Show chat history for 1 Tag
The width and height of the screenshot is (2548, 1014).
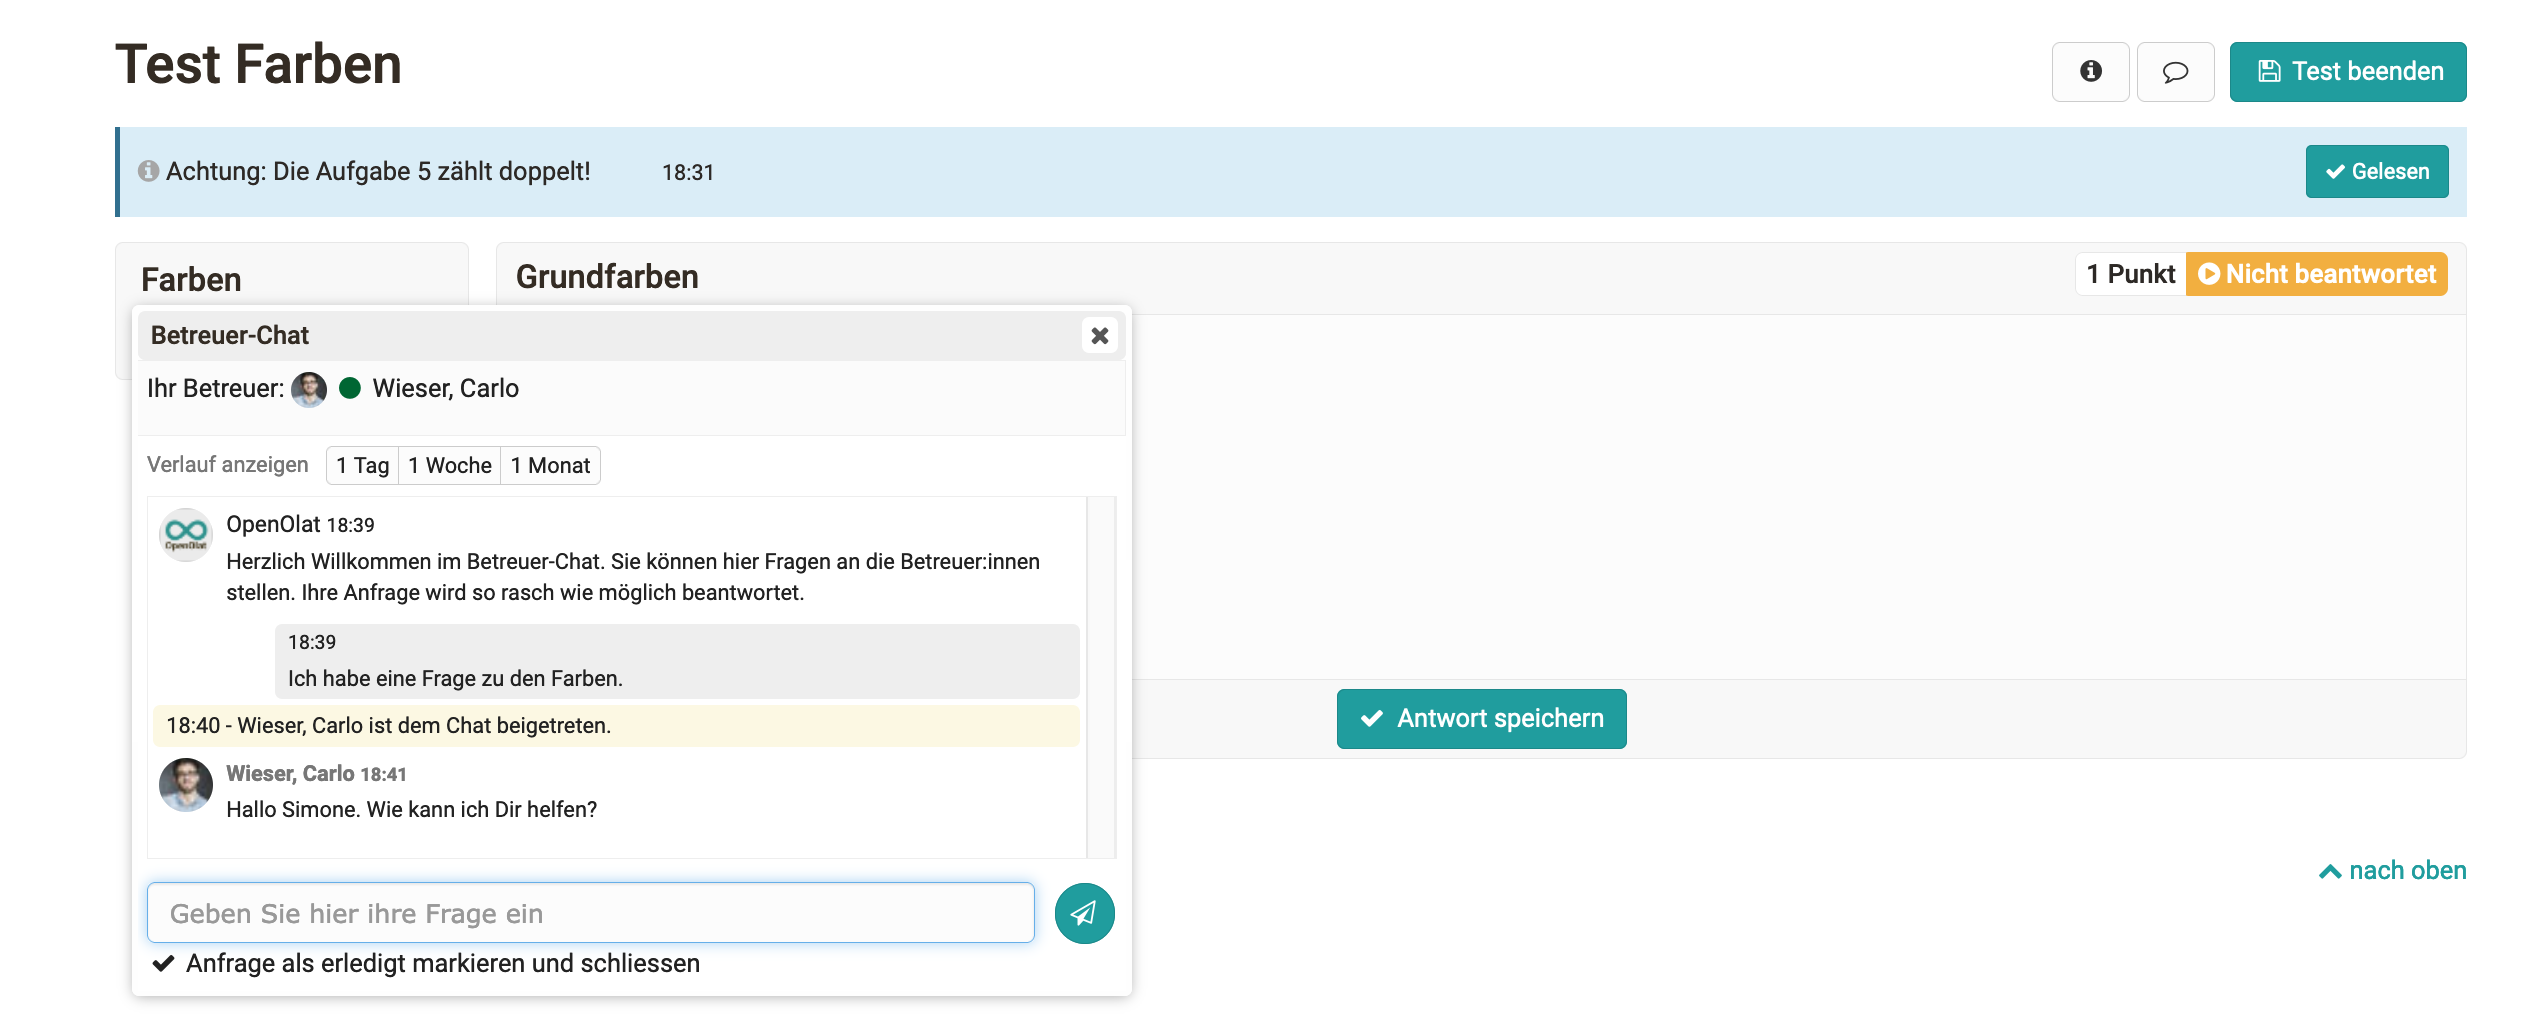362,466
